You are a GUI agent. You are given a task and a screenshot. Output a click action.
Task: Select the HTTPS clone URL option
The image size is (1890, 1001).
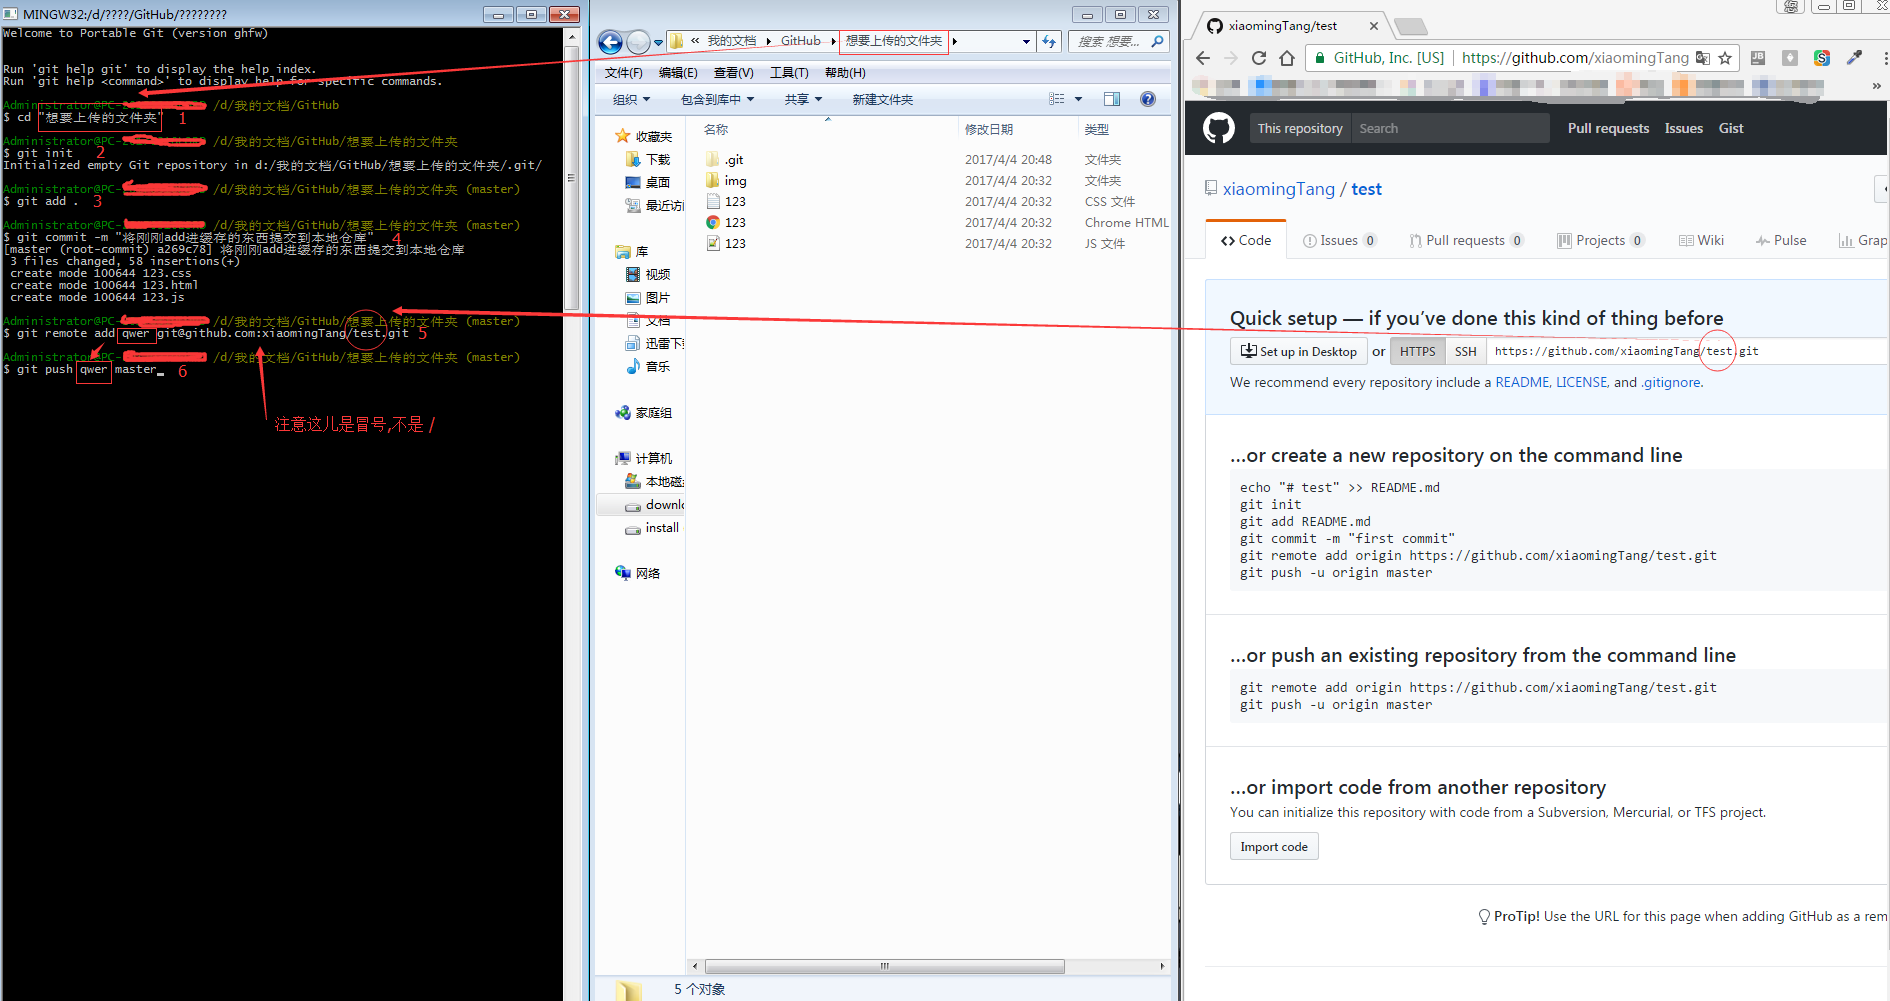pos(1417,351)
